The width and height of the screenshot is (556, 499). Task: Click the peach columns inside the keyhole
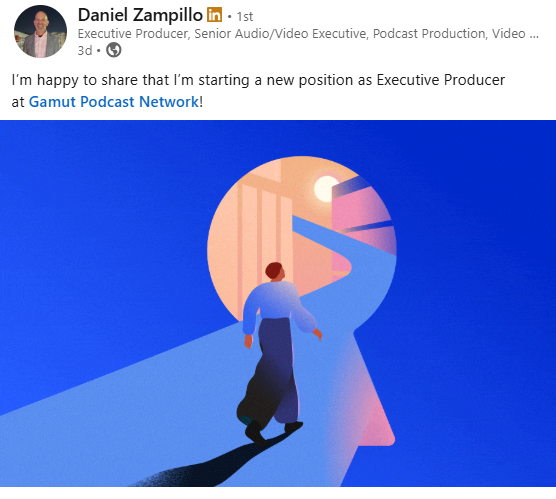pyautogui.click(x=264, y=227)
